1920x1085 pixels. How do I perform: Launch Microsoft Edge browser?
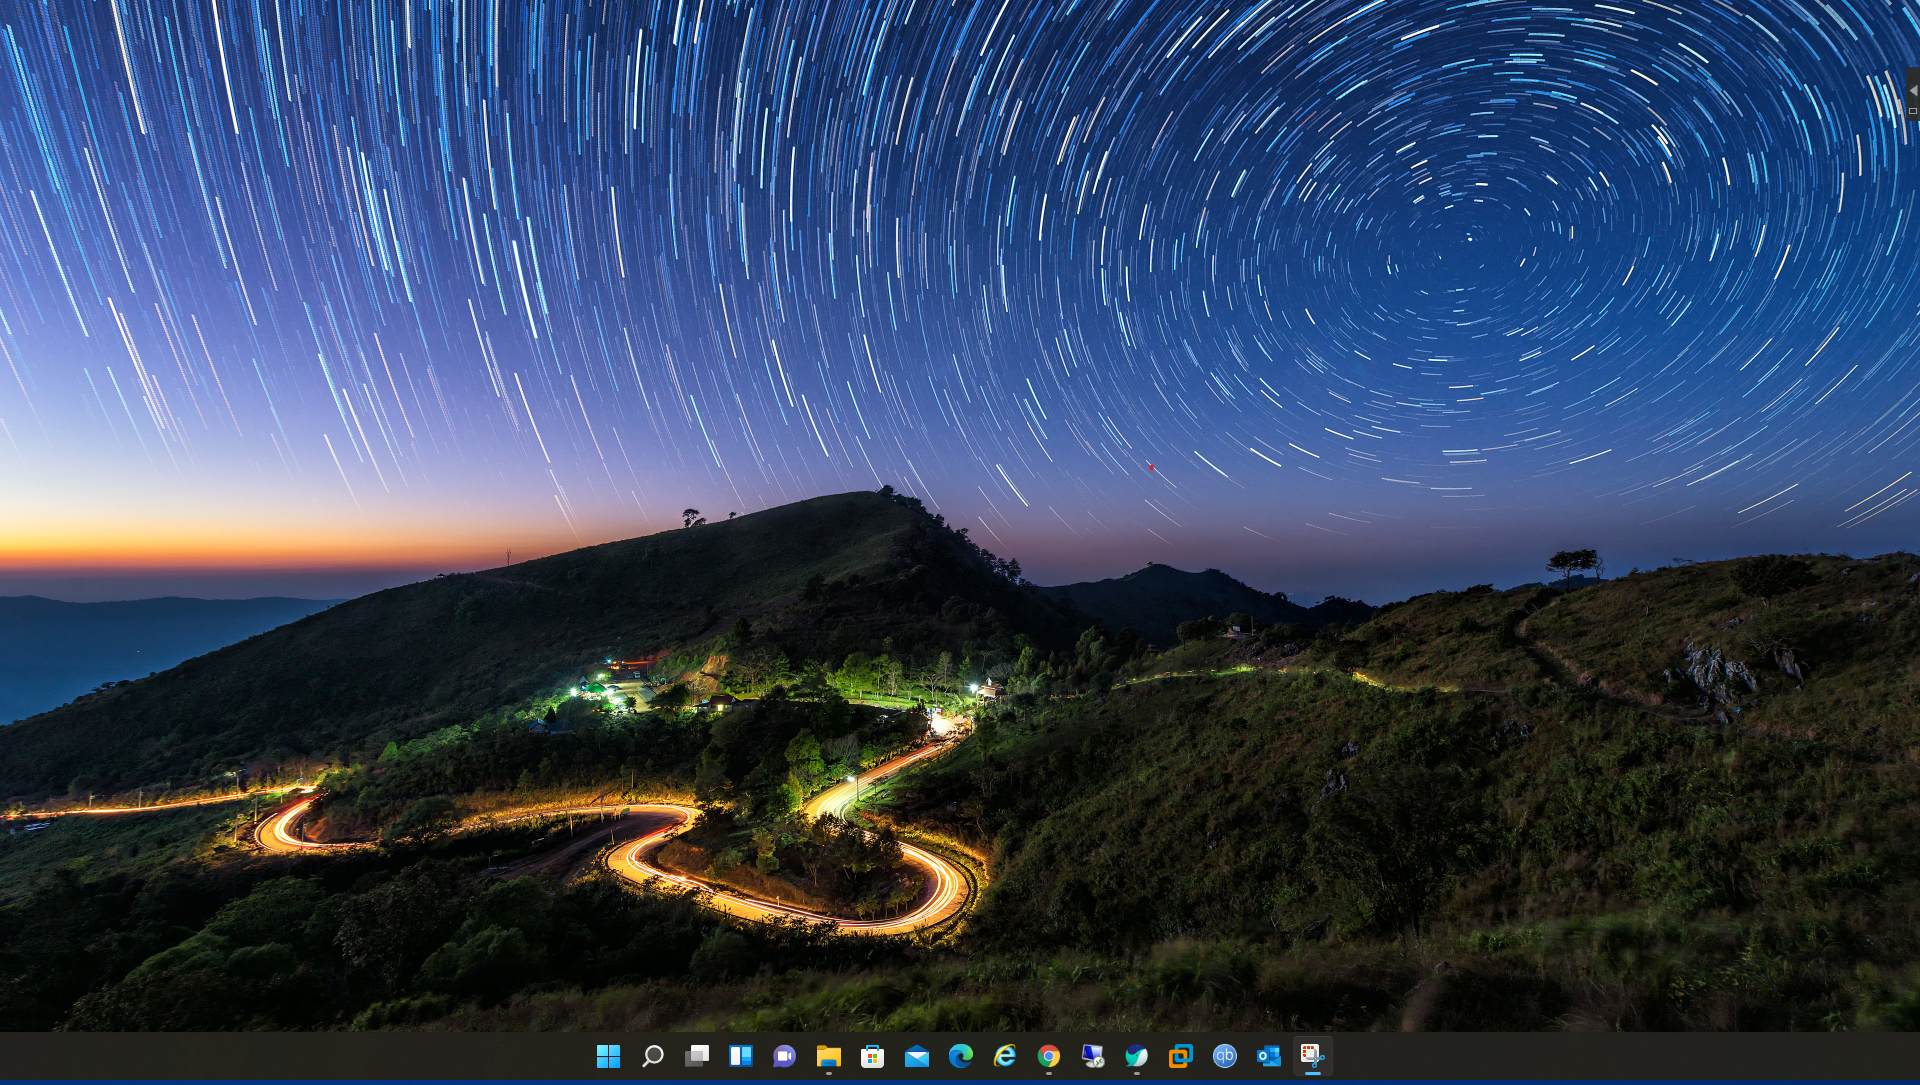pyautogui.click(x=960, y=1056)
